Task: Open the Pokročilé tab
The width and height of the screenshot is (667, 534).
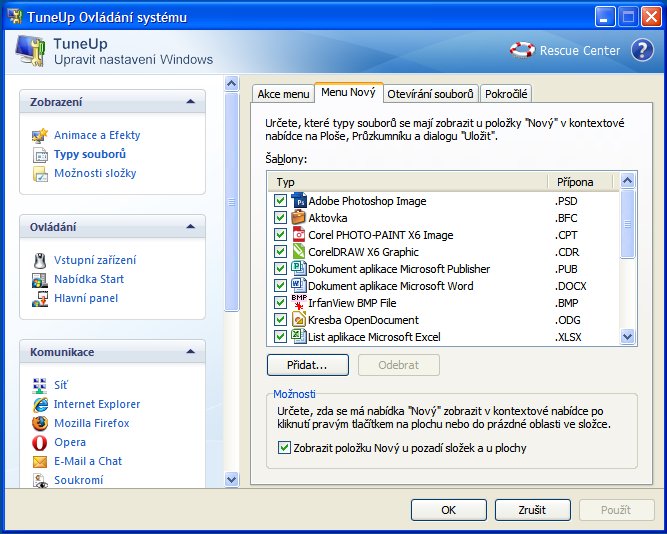Action: pyautogui.click(x=506, y=94)
